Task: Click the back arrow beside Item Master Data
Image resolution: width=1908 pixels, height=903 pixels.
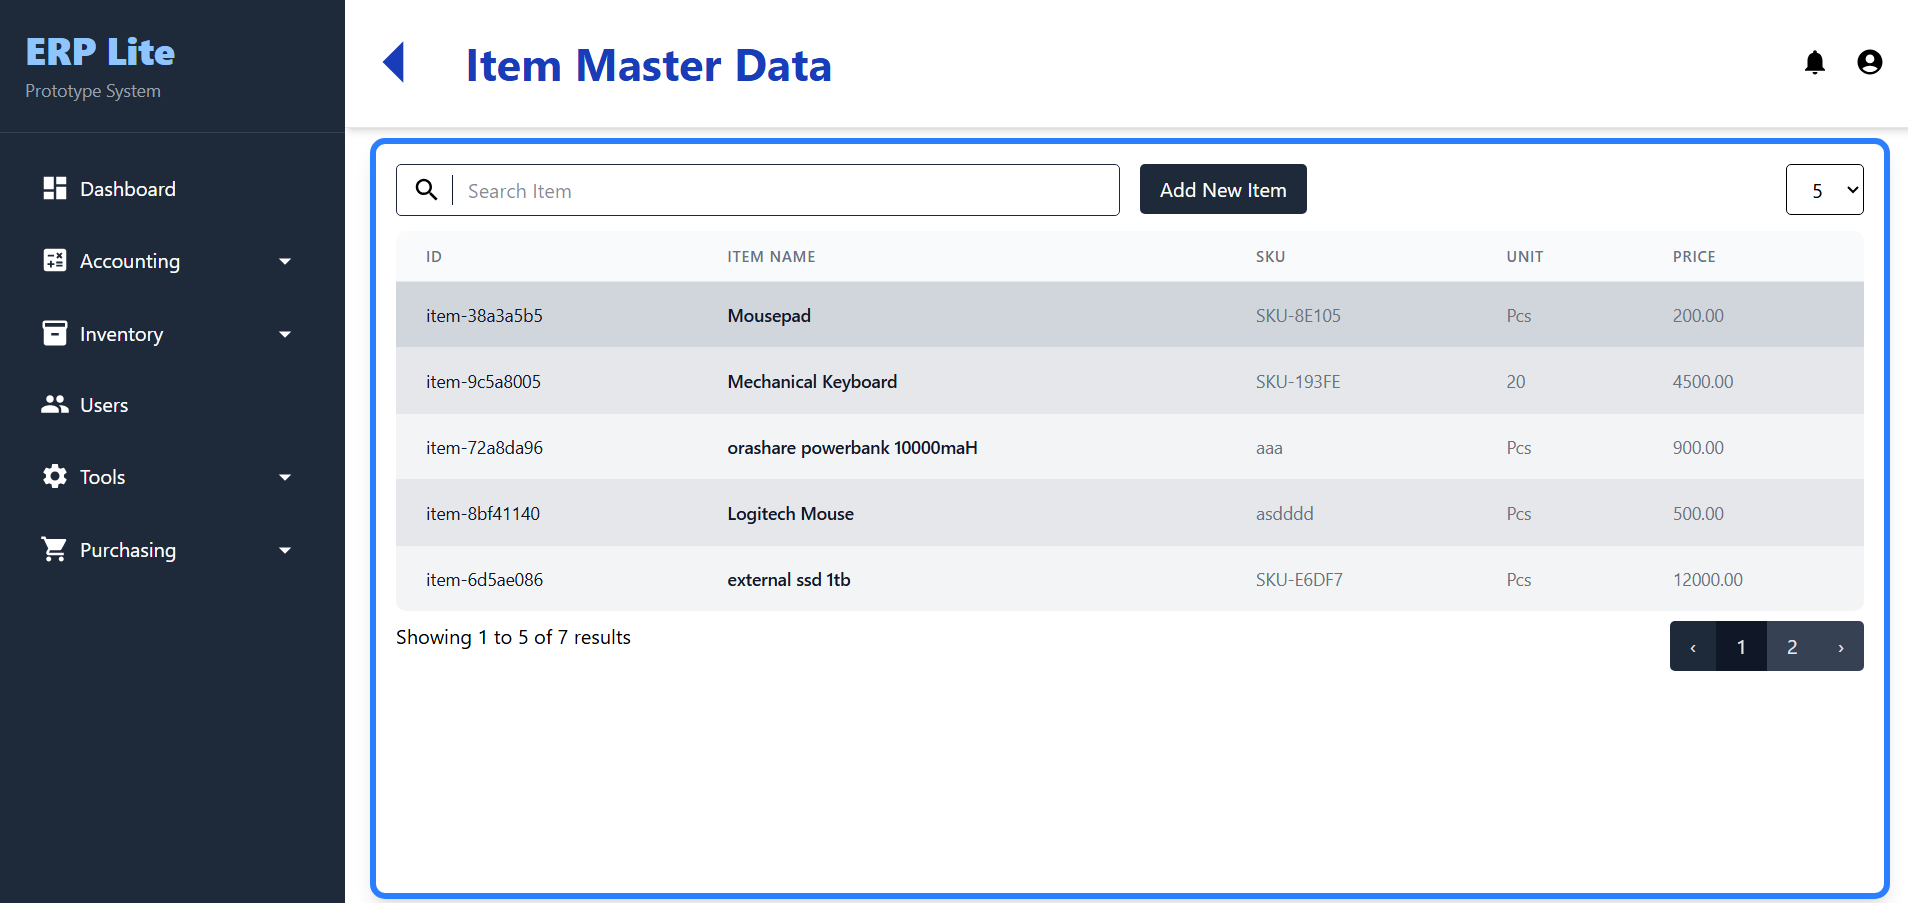Action: point(394,62)
